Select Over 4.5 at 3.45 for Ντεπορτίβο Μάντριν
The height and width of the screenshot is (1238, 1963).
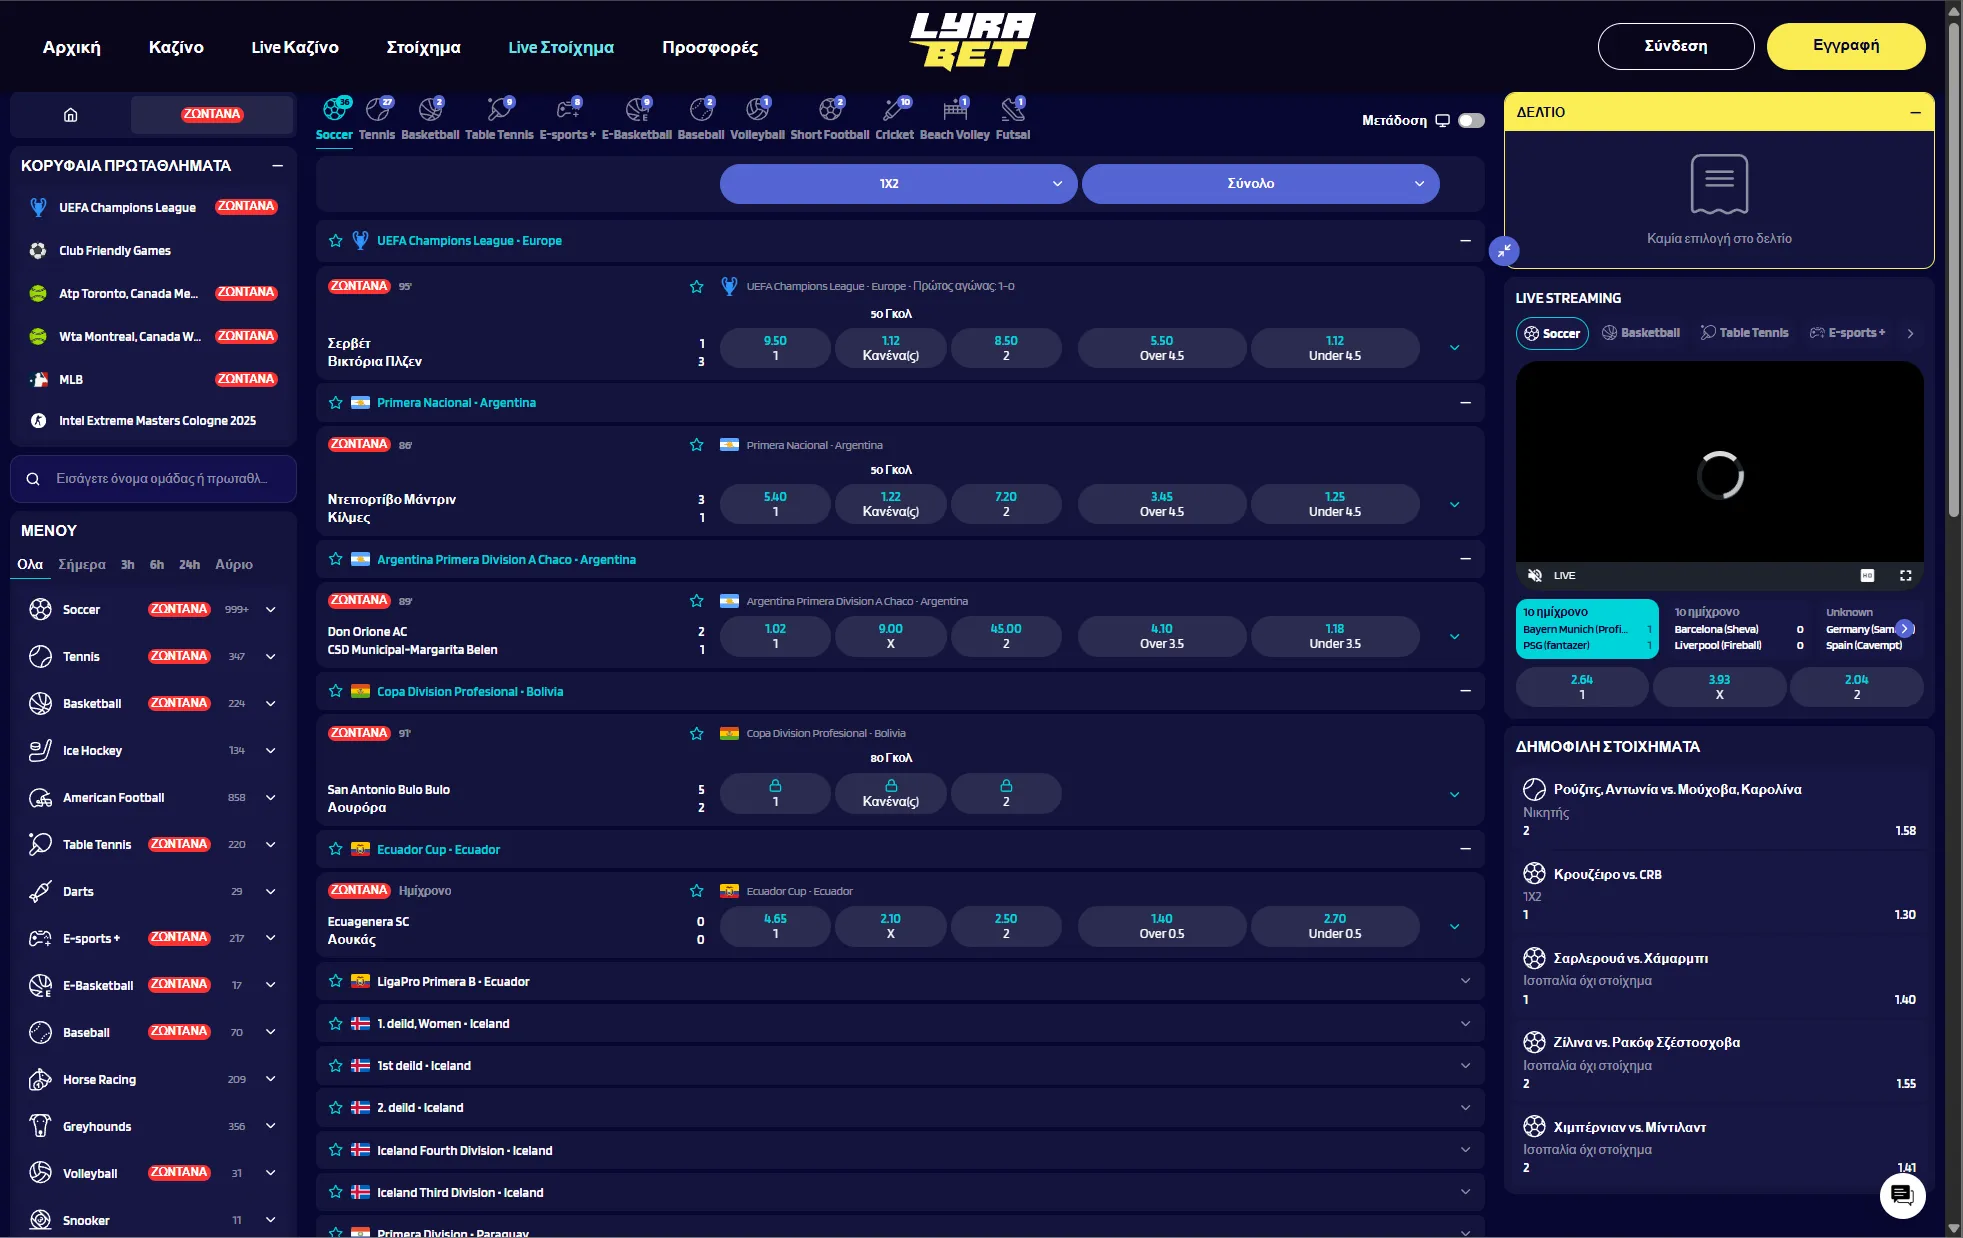point(1161,504)
